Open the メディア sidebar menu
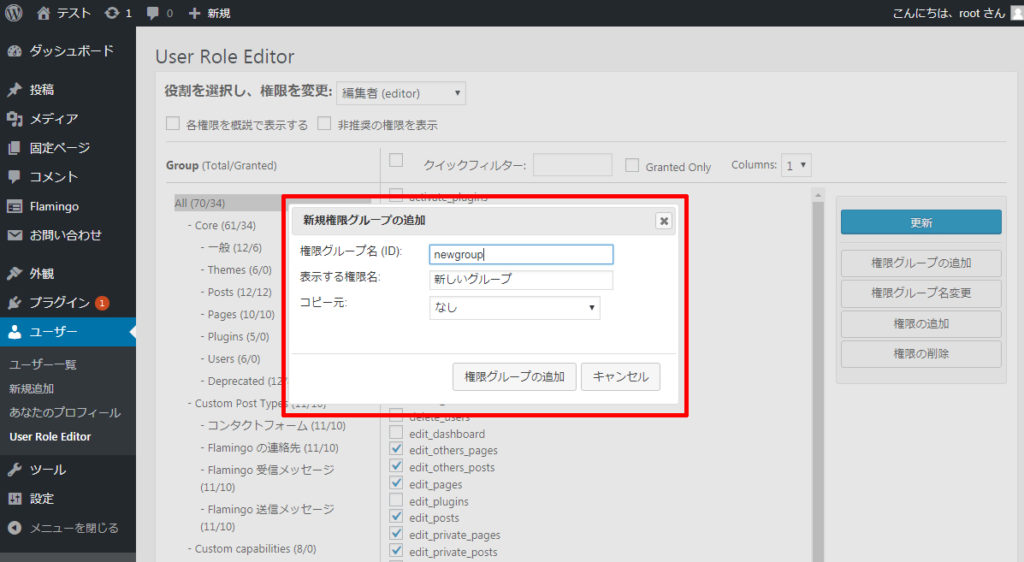Viewport: 1024px width, 562px height. point(53,119)
